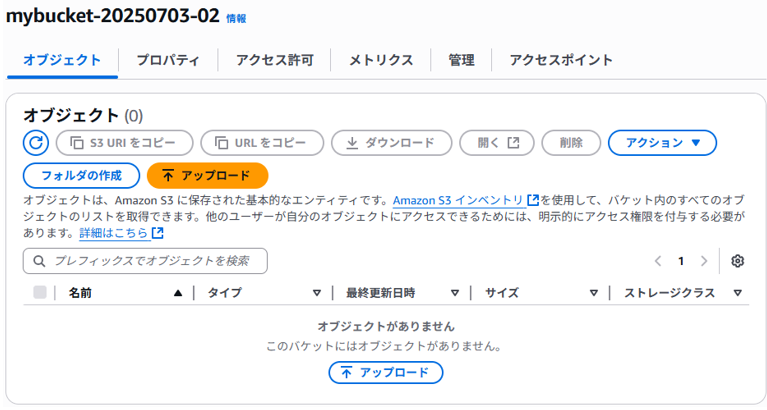Go to next page arrow
The height and width of the screenshot is (410, 767).
pyautogui.click(x=704, y=261)
